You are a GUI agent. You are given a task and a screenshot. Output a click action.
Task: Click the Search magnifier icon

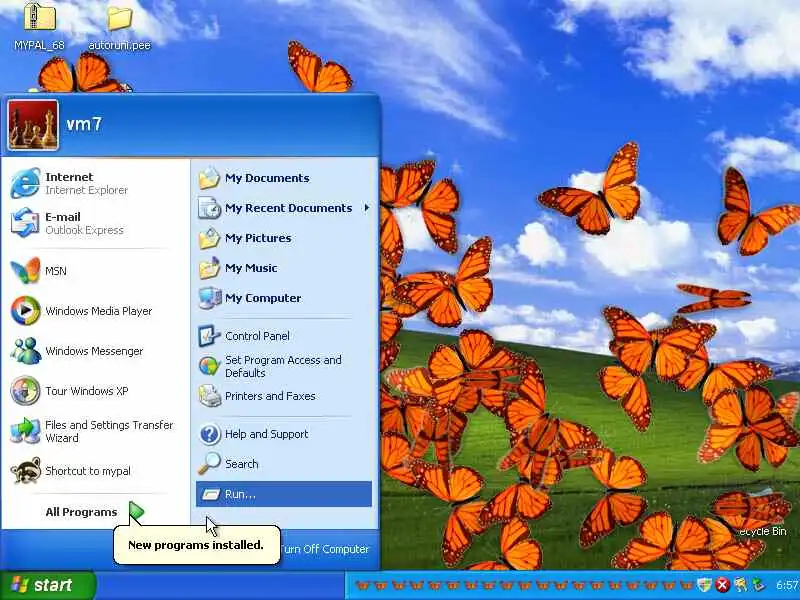(x=209, y=464)
